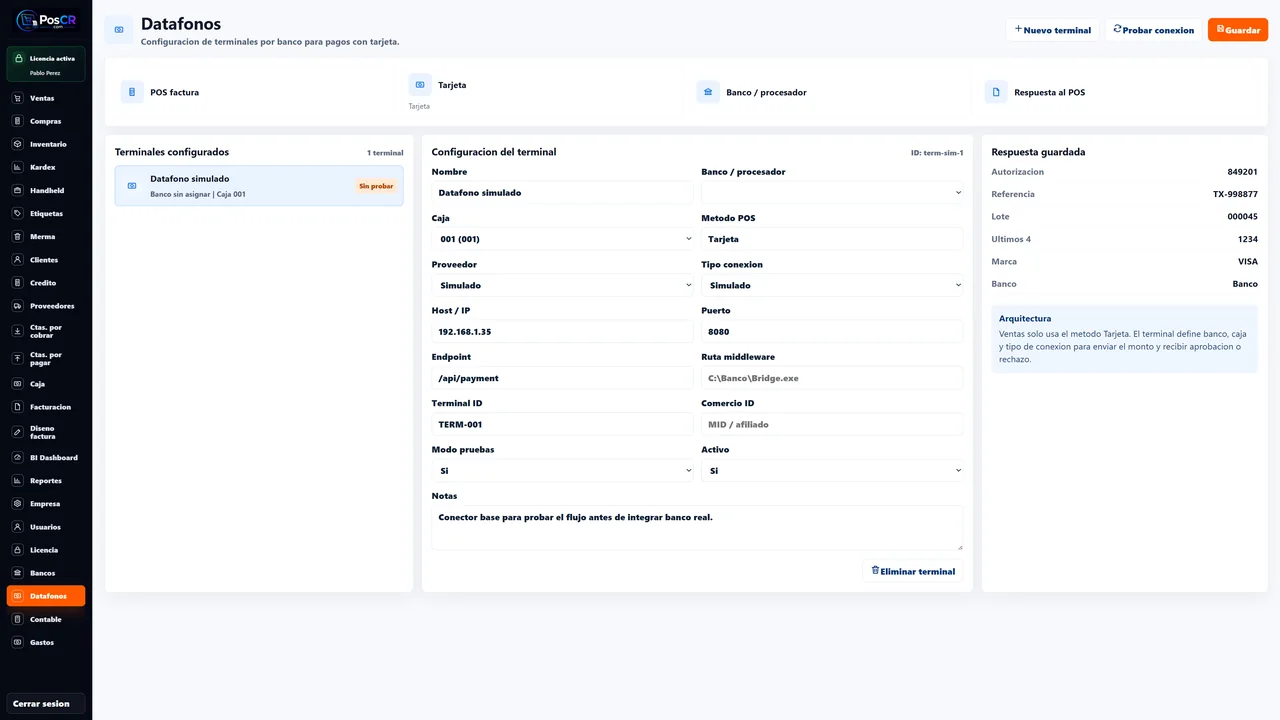The height and width of the screenshot is (720, 1280).
Task: Click the Probar conexion button
Action: [x=1153, y=30]
